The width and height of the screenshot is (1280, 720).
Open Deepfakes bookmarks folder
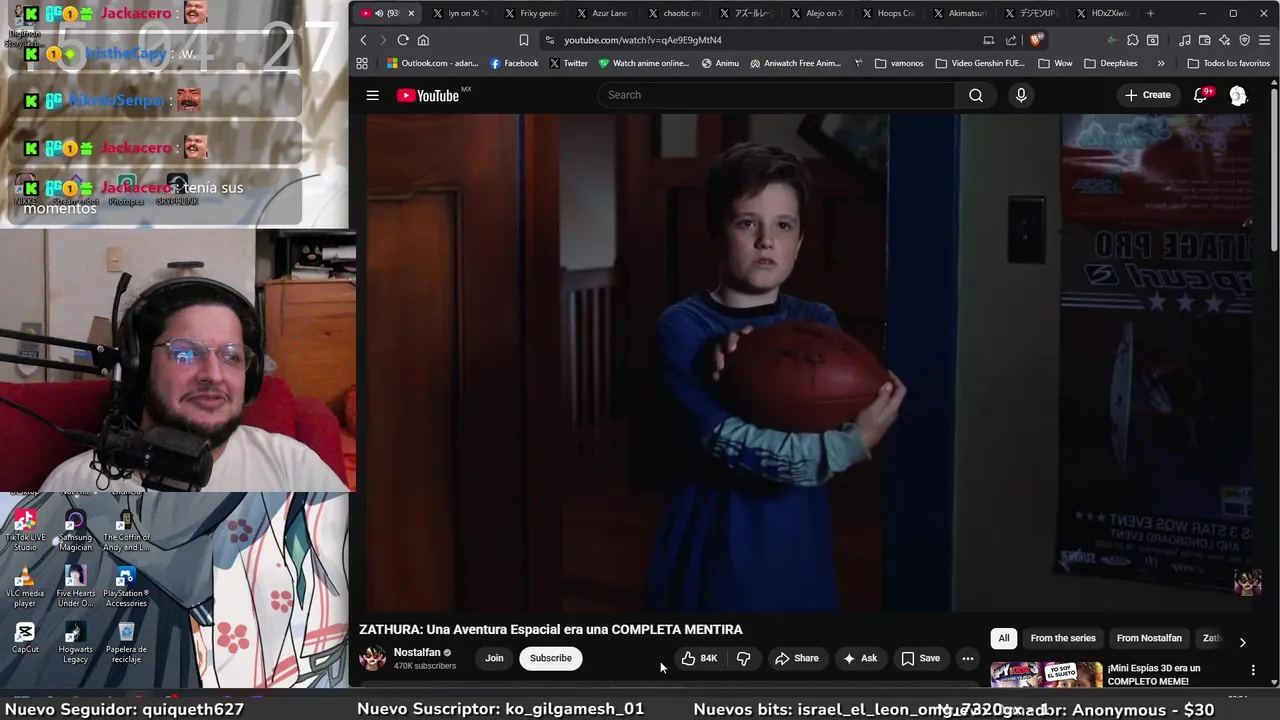(1110, 63)
